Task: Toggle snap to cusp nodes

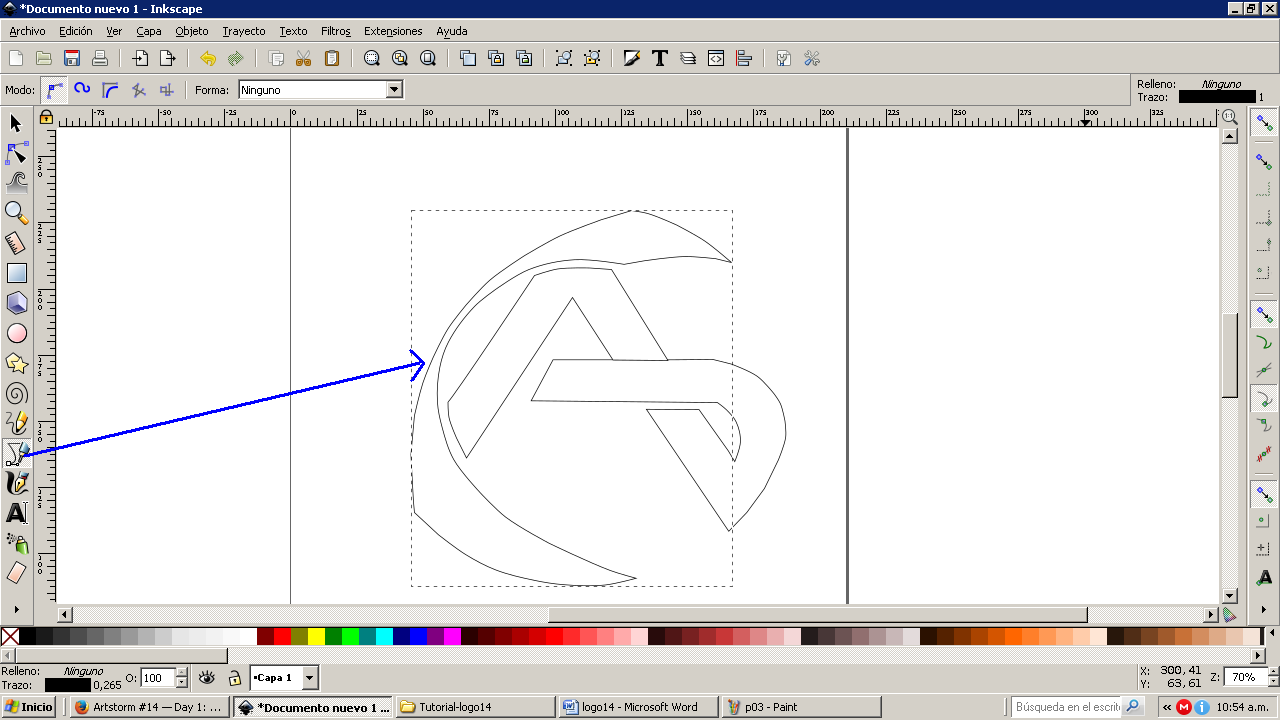Action: point(1265,400)
